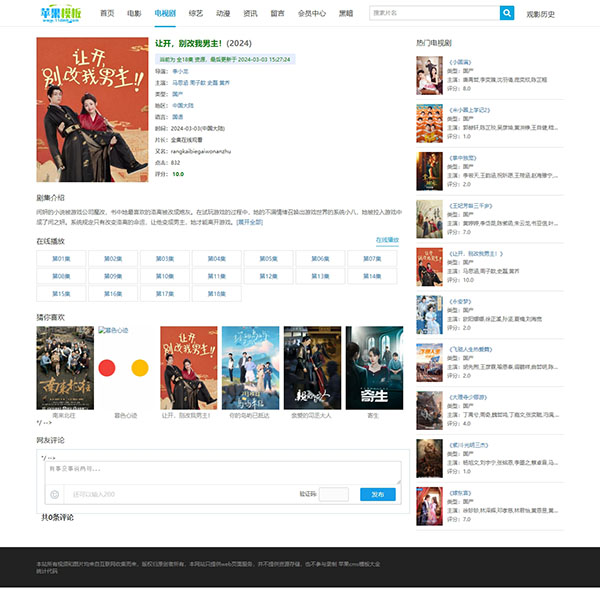600x595 pixels.
Task: Click the search magnifier icon
Action: point(507,13)
